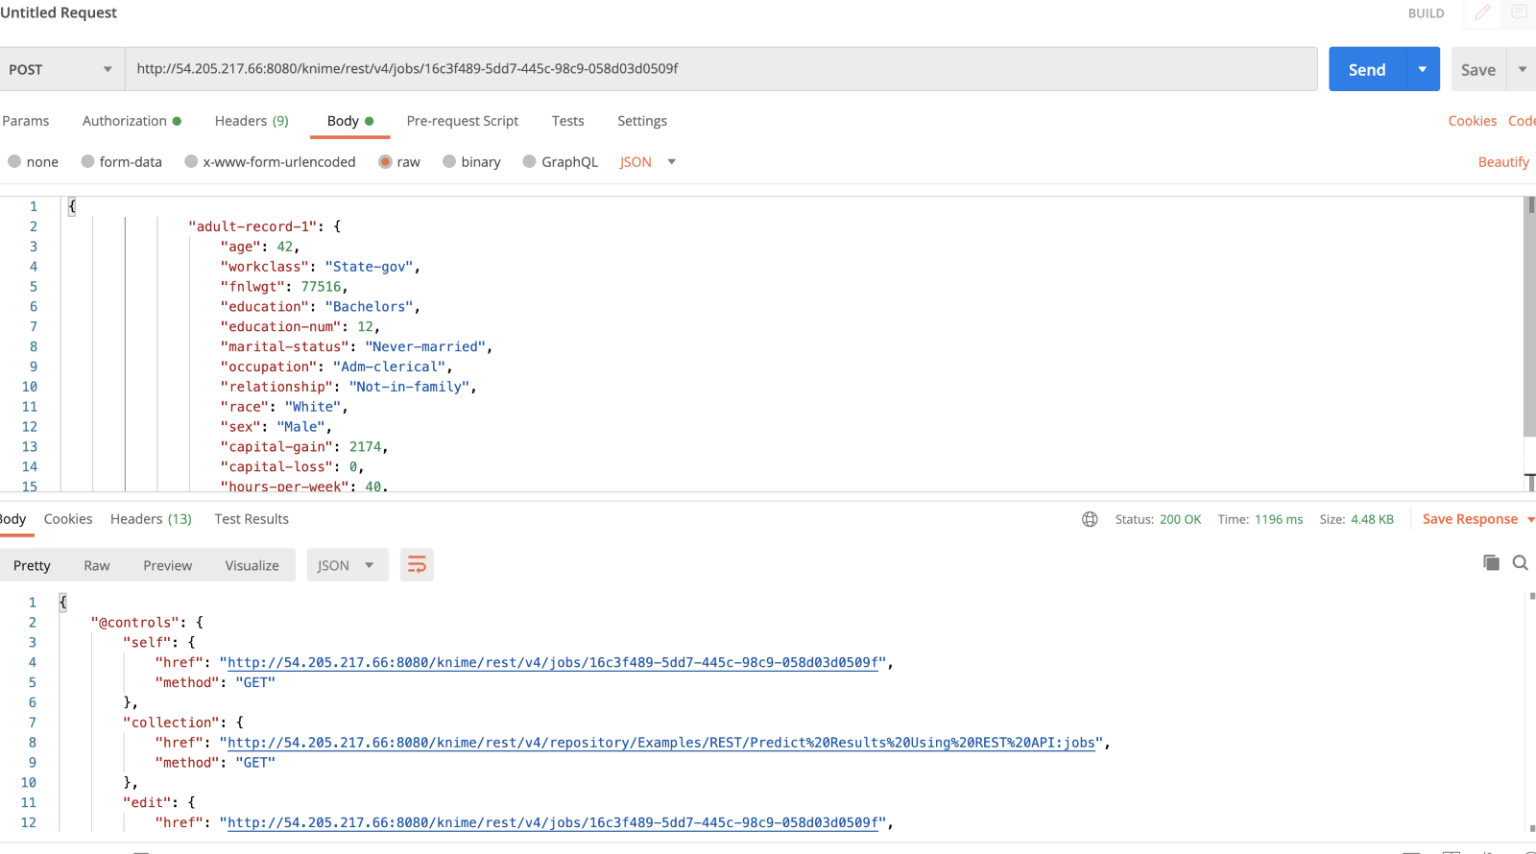This screenshot has height=854, width=1536.
Task: Open the response Headers (13) tab
Action: point(151,519)
